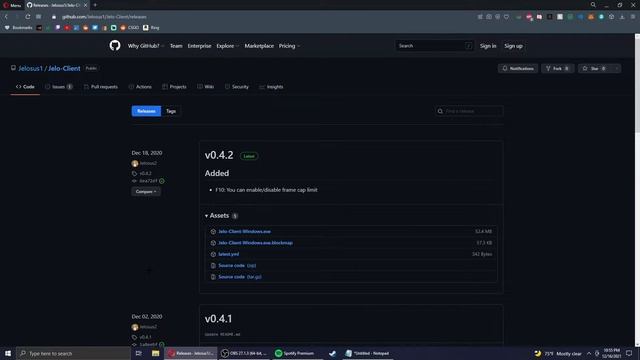The image size is (640, 360).
Task: Open File Explorer from the taskbar
Action: point(156,353)
